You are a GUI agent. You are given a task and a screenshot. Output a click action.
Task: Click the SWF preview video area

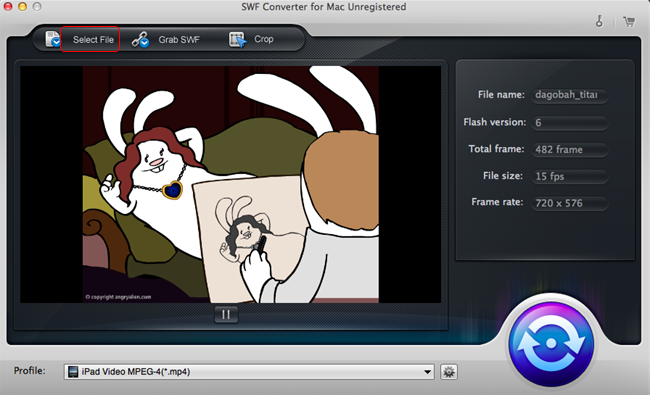tap(230, 184)
